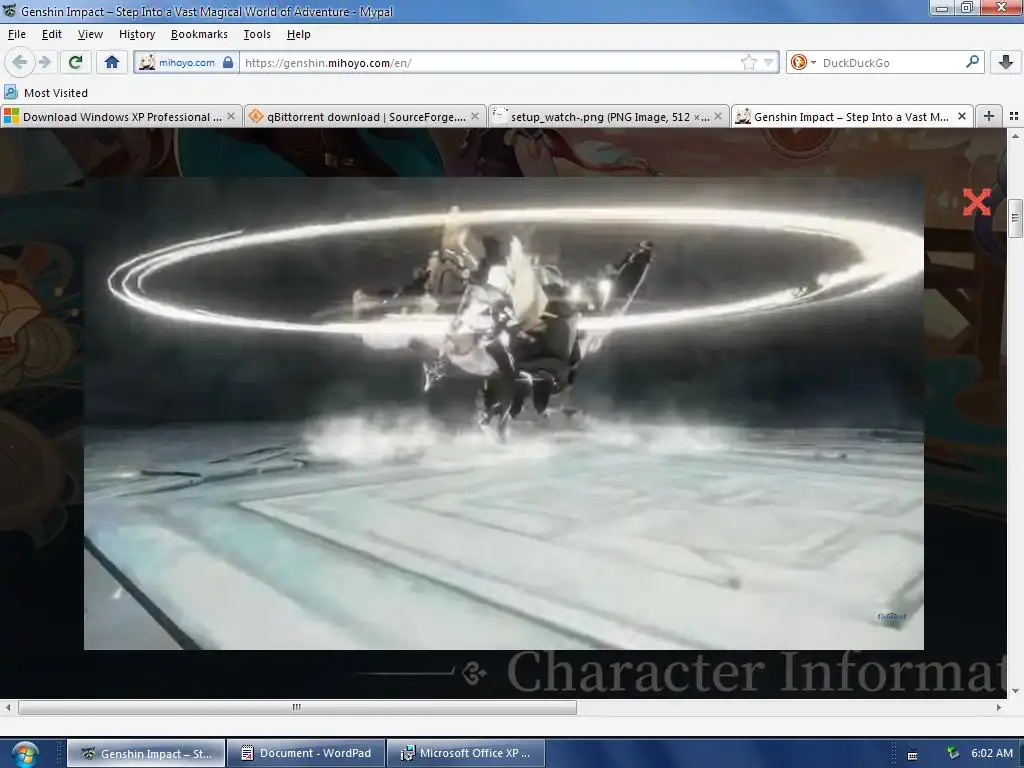The image size is (1024, 768).
Task: Switch to qBittorrent download SourceForge tab
Action: [x=365, y=117]
